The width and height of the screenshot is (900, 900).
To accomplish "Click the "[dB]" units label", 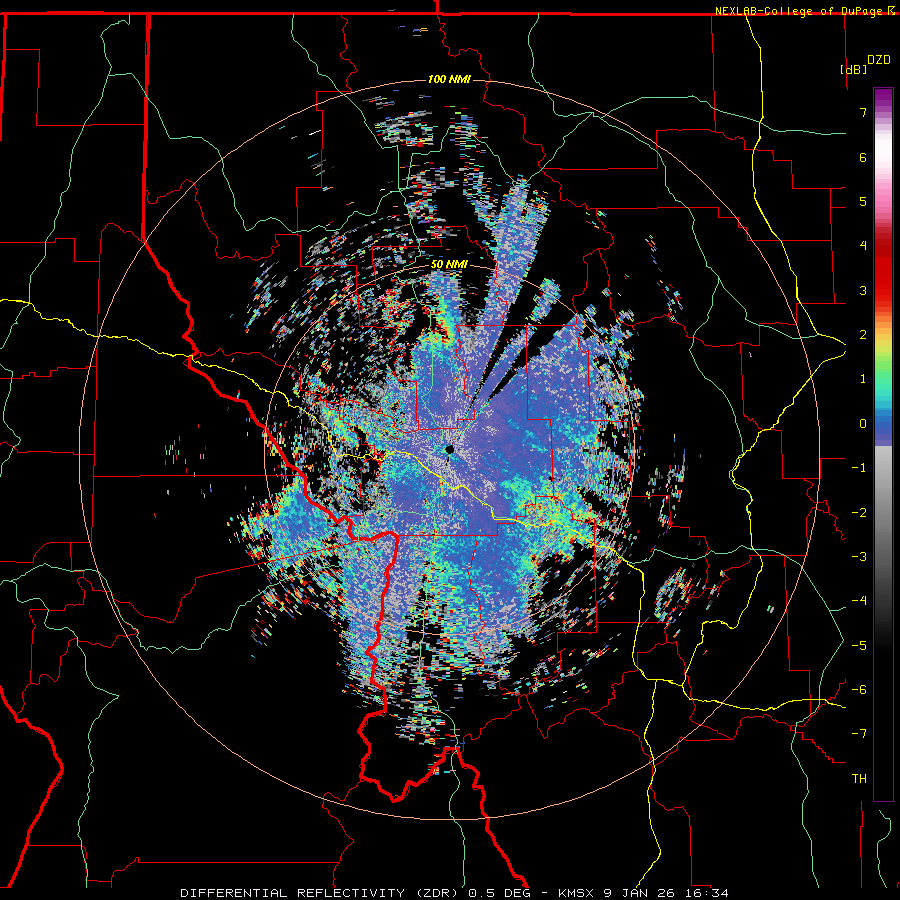I will (x=853, y=69).
